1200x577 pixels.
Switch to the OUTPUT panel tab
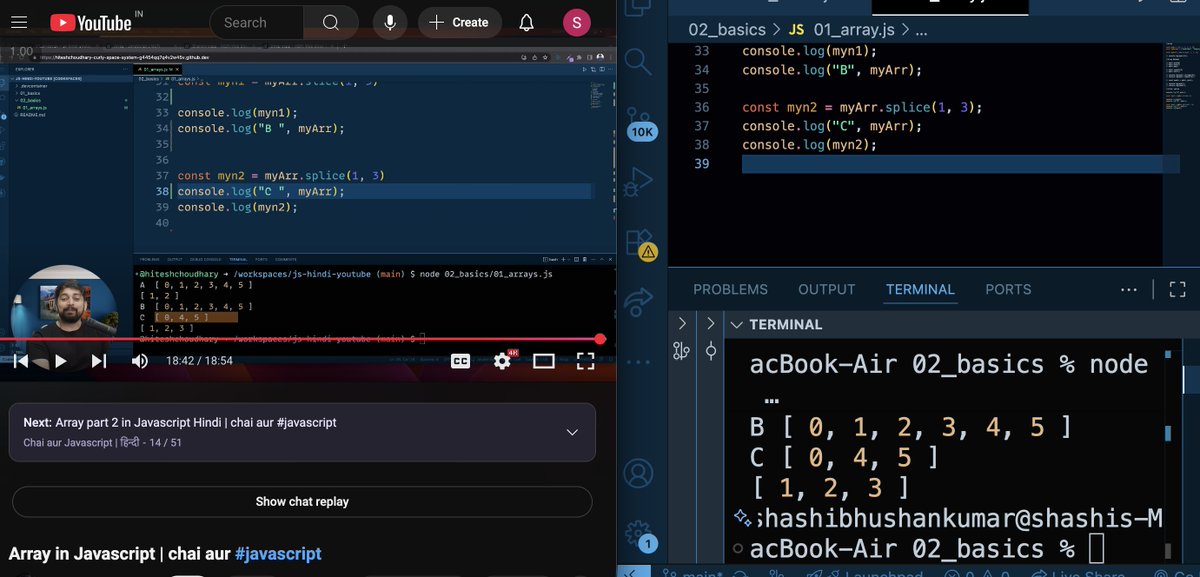(x=827, y=289)
